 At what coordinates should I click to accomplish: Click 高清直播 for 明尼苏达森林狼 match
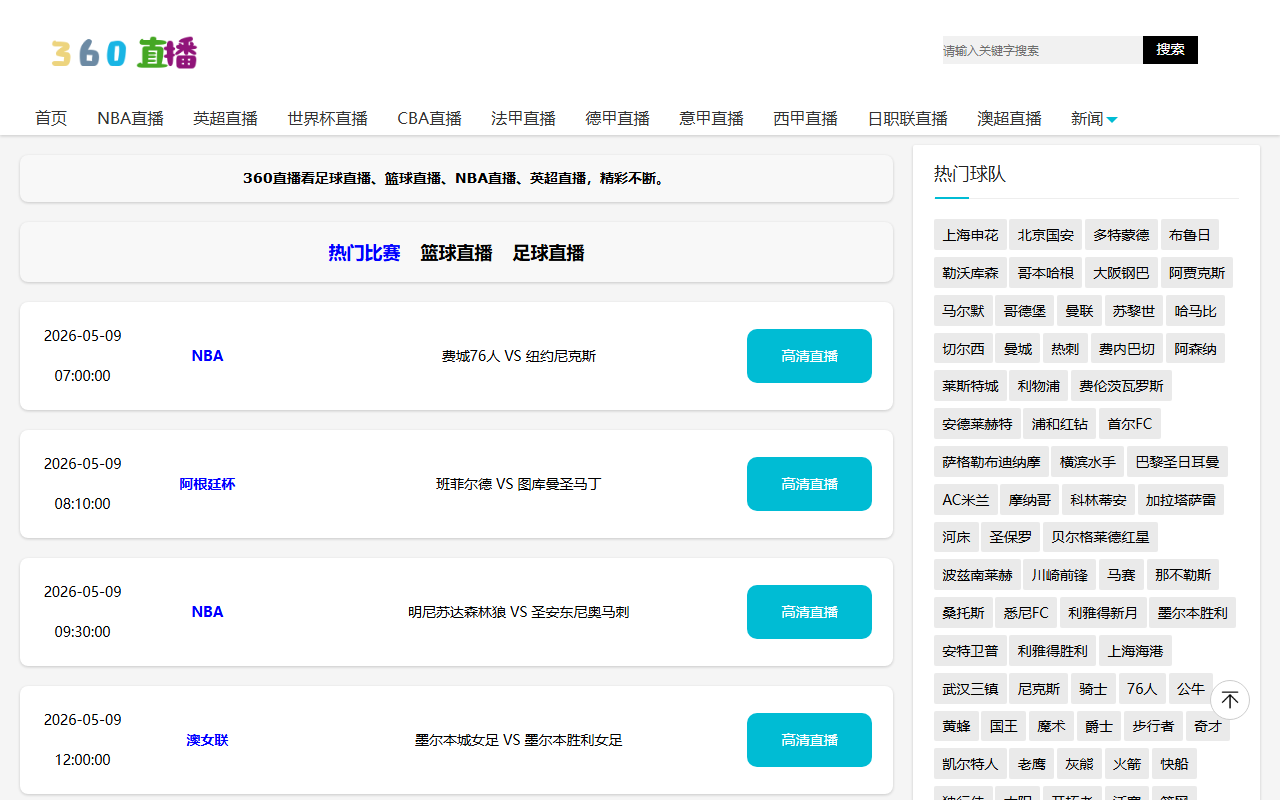pyautogui.click(x=809, y=612)
